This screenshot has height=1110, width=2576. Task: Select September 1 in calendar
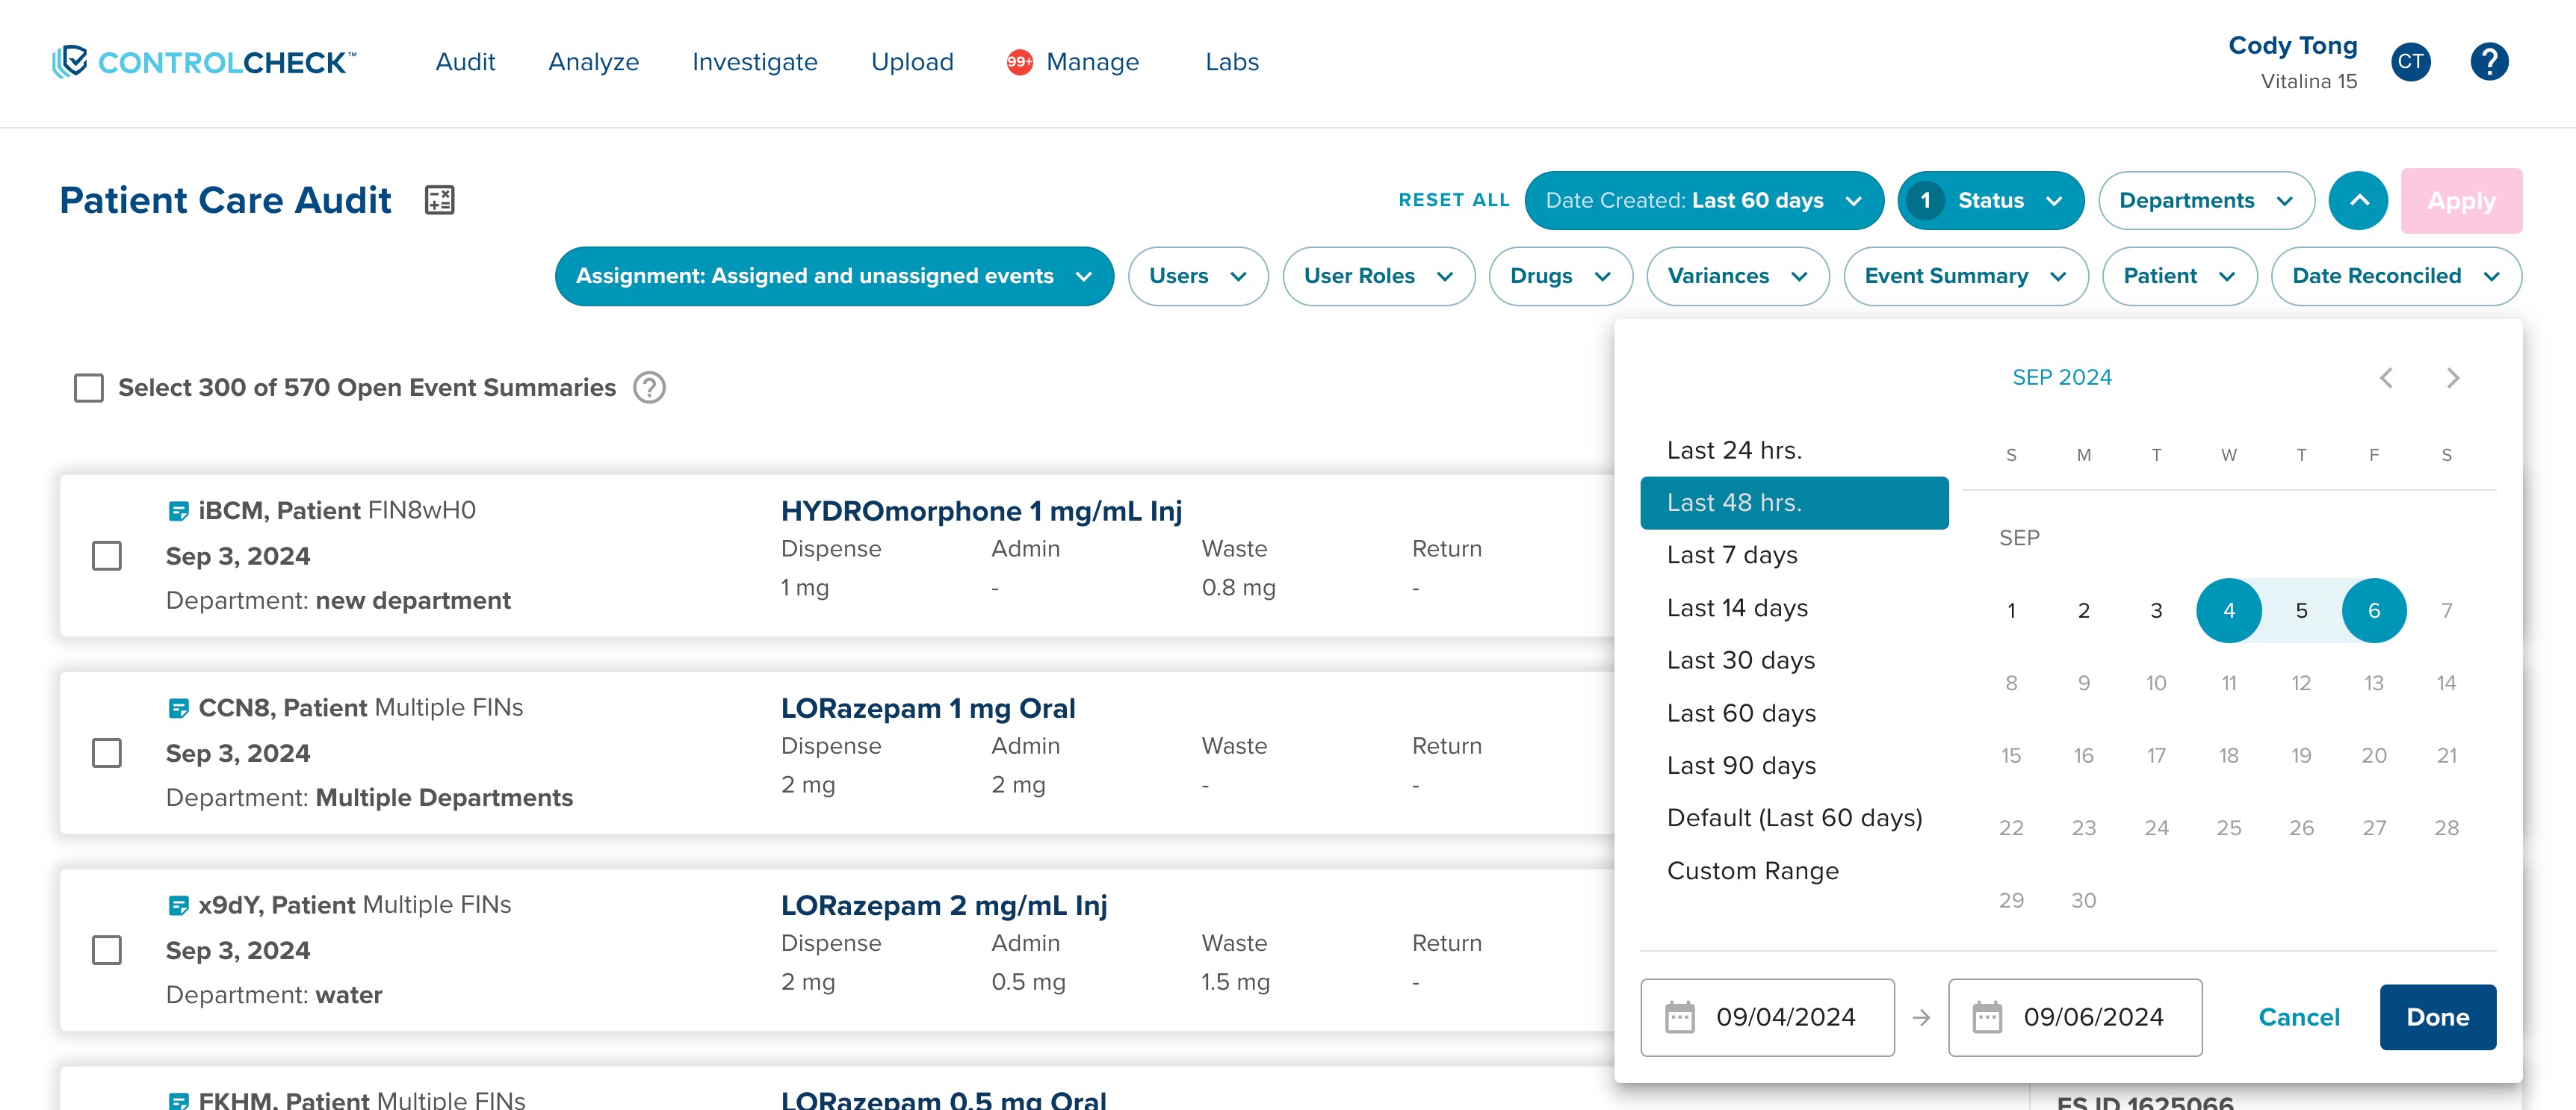click(x=2011, y=610)
